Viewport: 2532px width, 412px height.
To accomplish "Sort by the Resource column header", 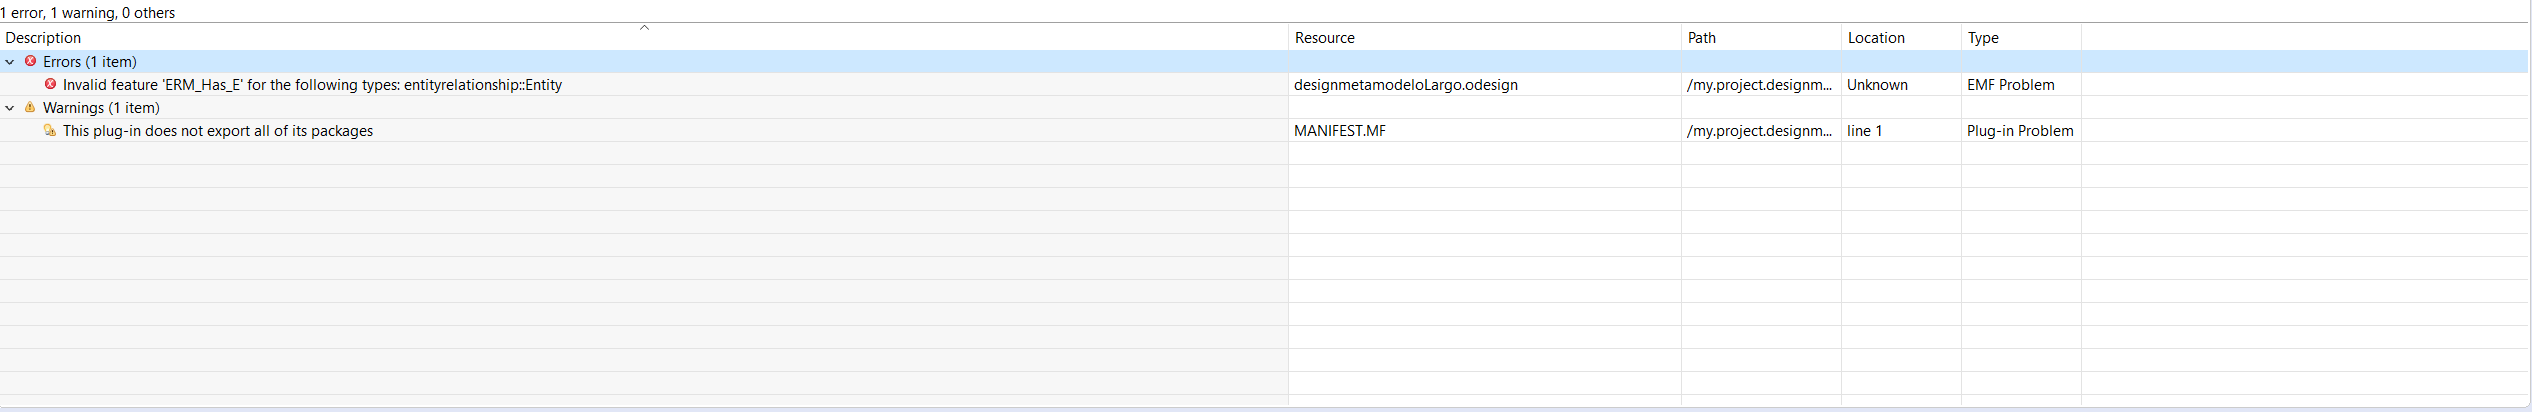I will coord(1485,38).
